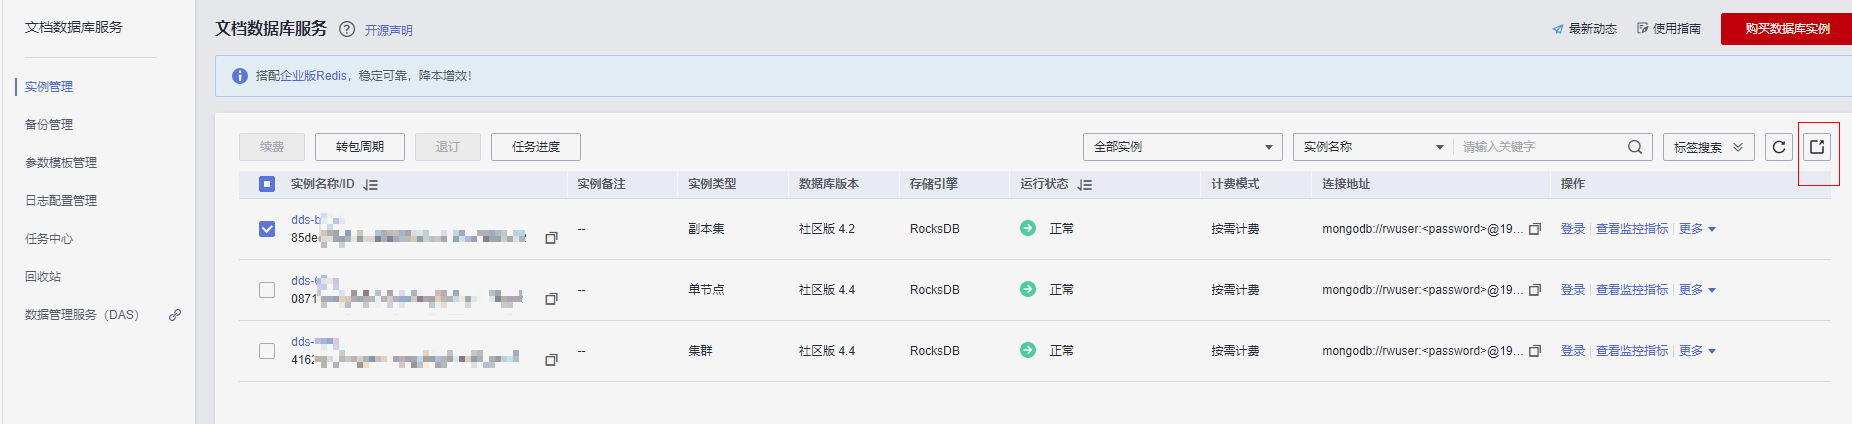Go to 参数模板管理 in the sidebar

click(x=61, y=163)
